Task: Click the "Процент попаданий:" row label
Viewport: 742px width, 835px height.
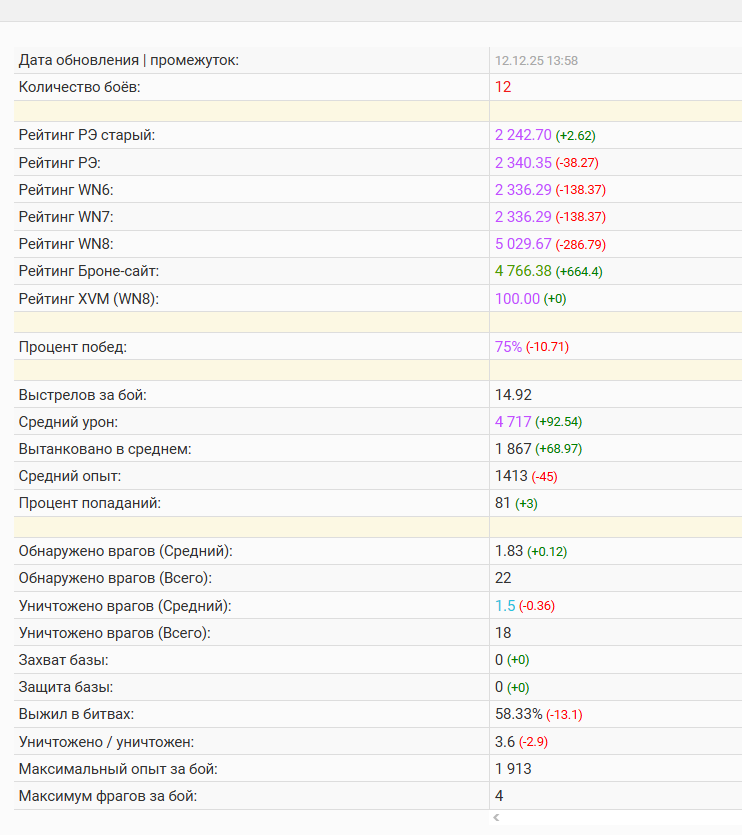Action: click(89, 503)
